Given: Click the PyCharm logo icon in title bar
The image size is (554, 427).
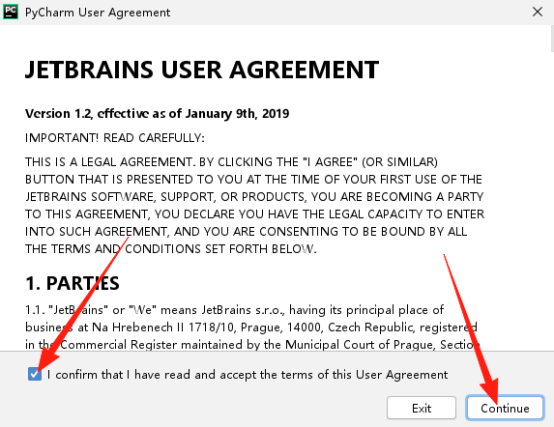Looking at the screenshot, I should click(11, 12).
